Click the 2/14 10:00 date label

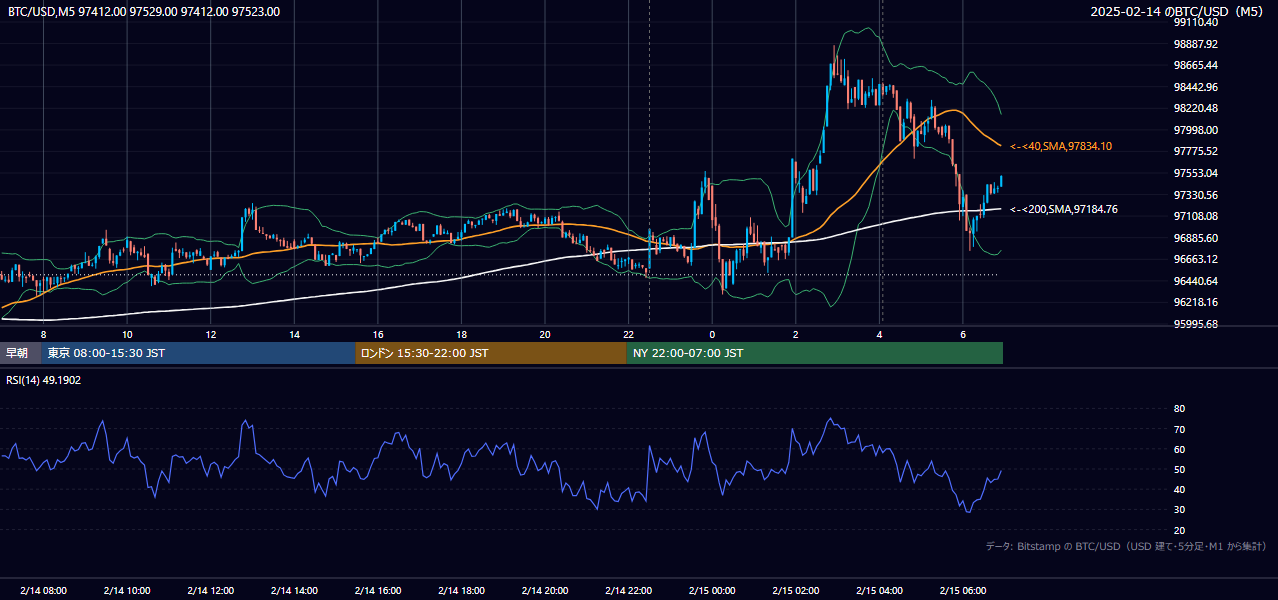[x=127, y=590]
